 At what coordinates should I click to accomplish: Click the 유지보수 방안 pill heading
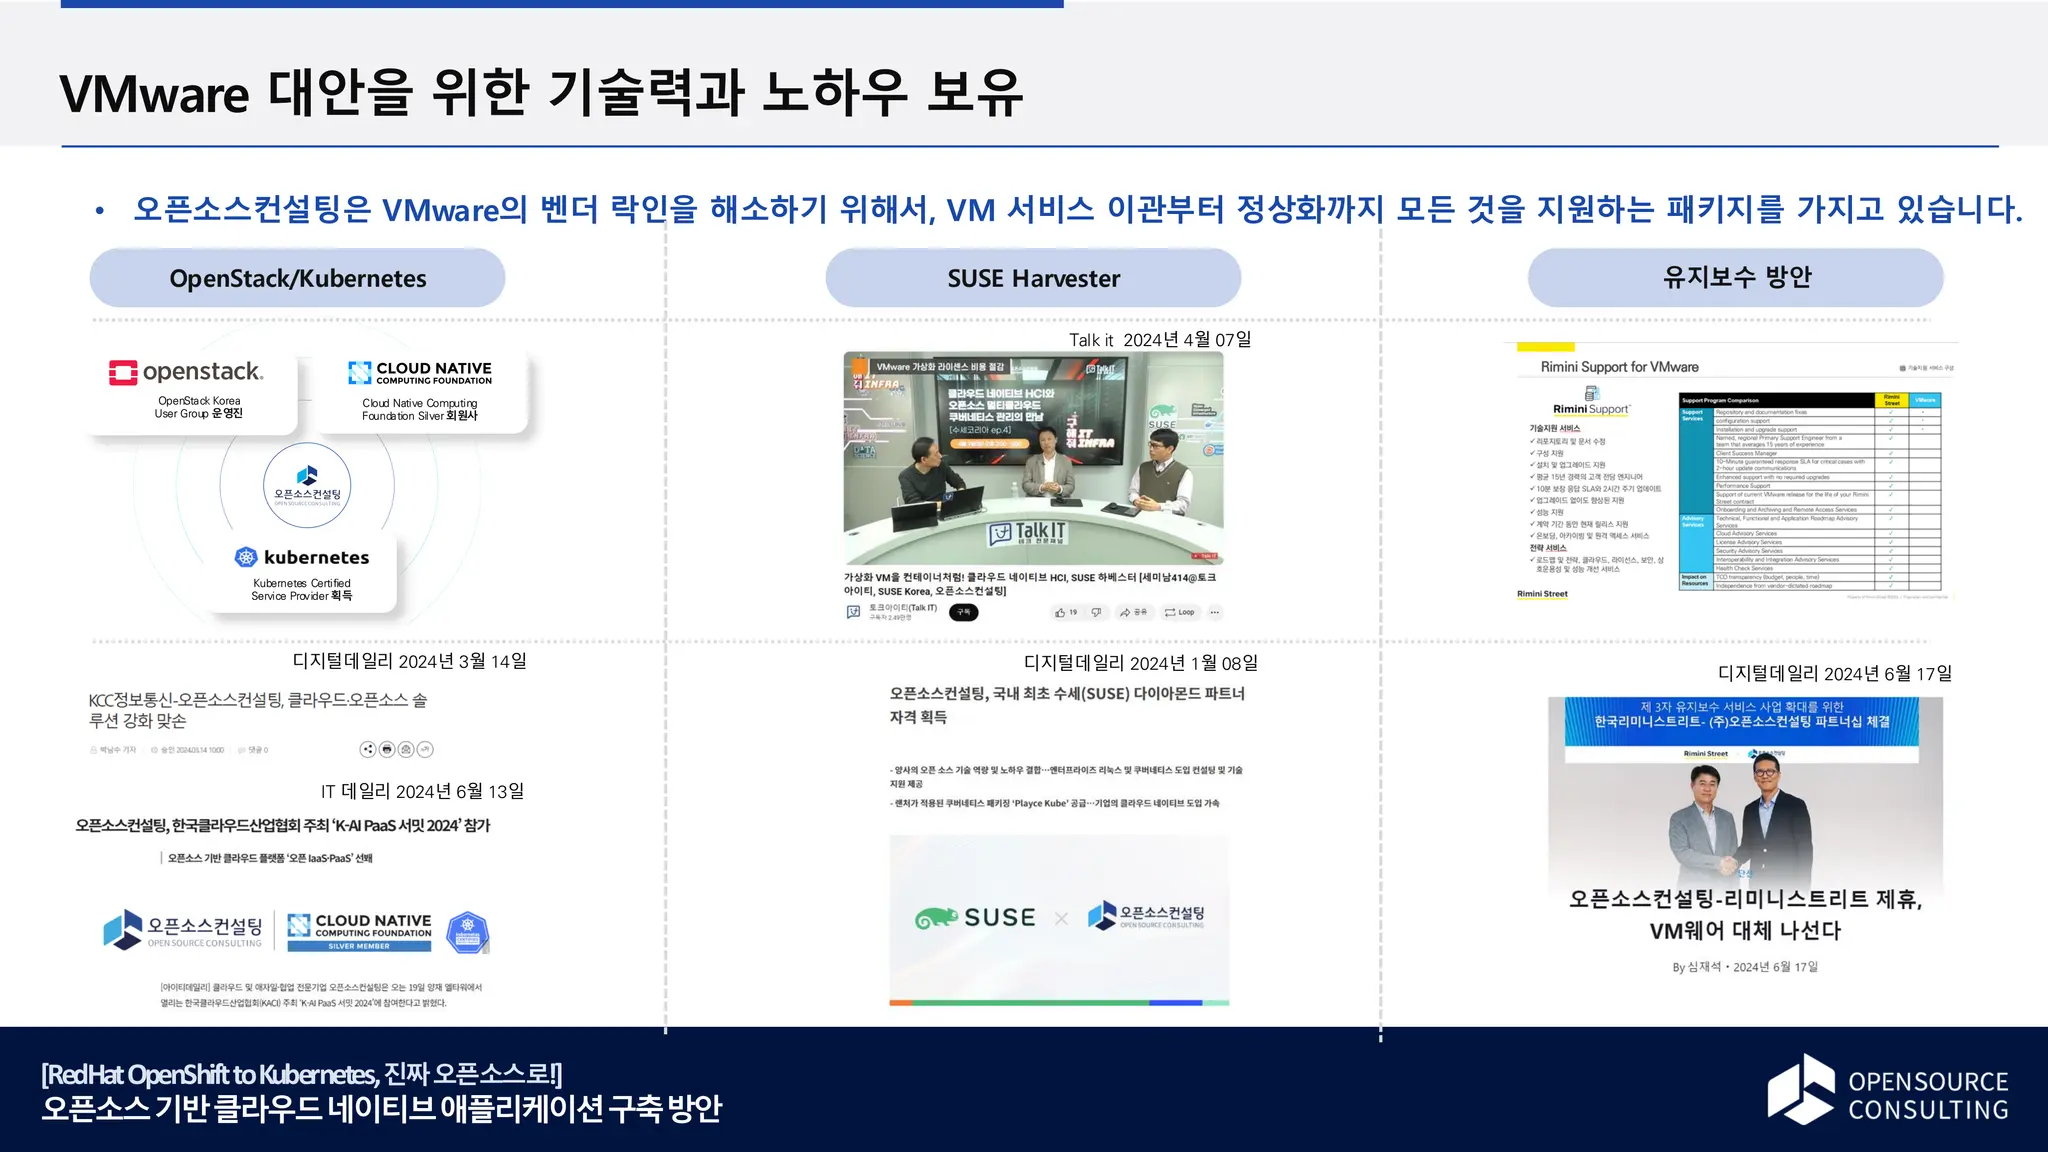[1736, 277]
